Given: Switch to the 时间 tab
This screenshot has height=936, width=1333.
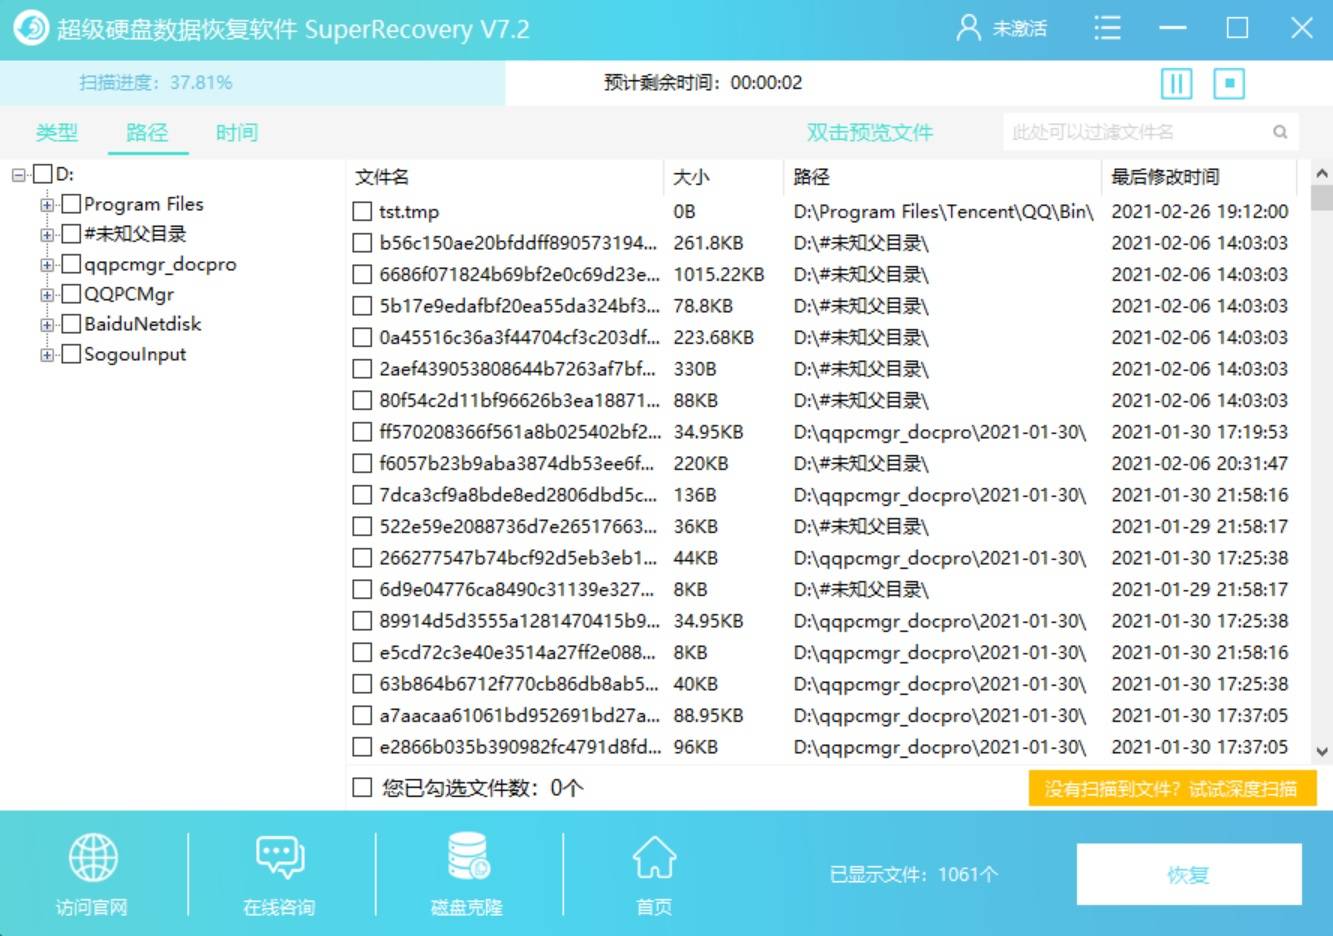Looking at the screenshot, I should pos(236,132).
